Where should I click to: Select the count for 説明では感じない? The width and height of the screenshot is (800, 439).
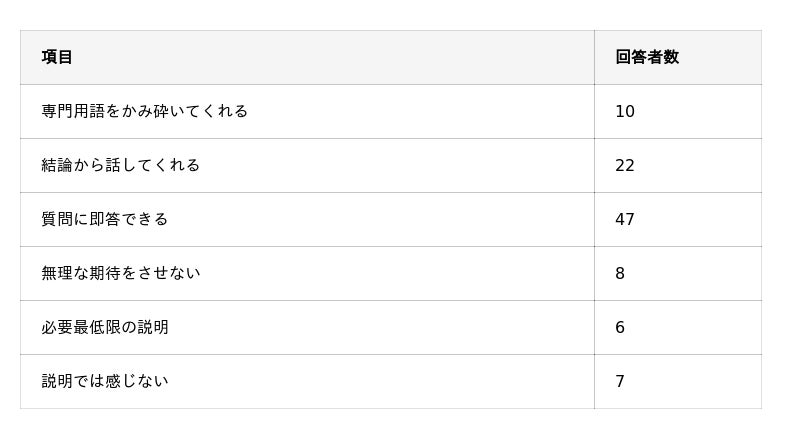point(620,381)
